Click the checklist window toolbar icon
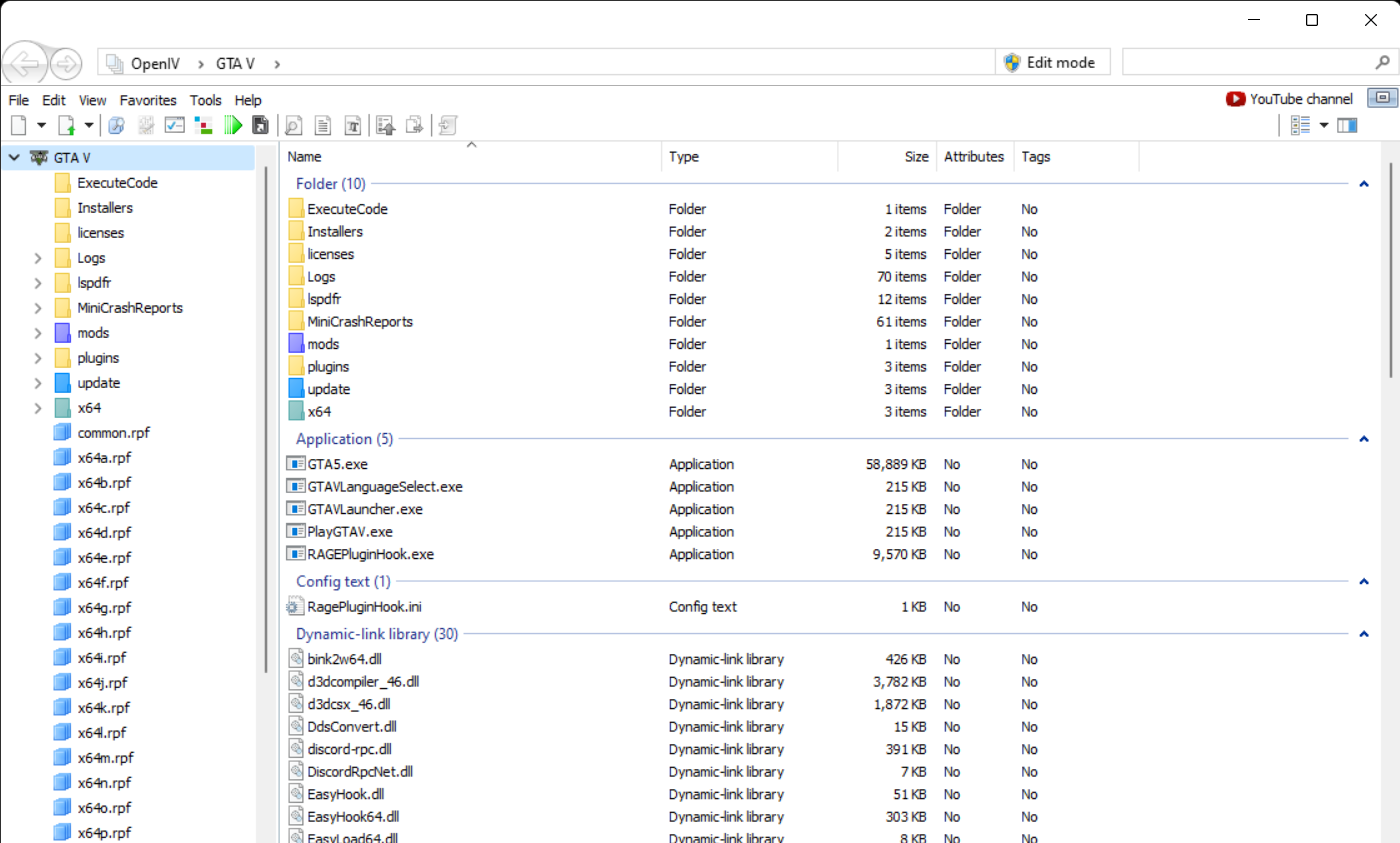Image resolution: width=1400 pixels, height=843 pixels. [x=175, y=125]
